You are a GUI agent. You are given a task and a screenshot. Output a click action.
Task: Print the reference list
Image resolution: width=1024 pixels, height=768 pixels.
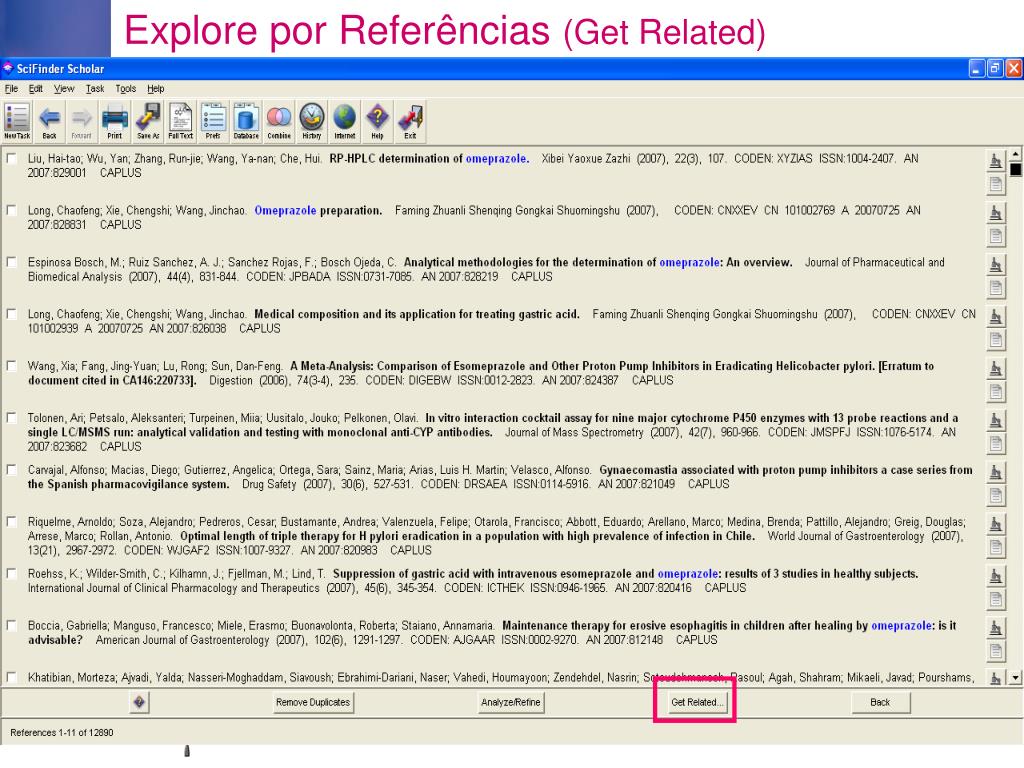(x=115, y=121)
